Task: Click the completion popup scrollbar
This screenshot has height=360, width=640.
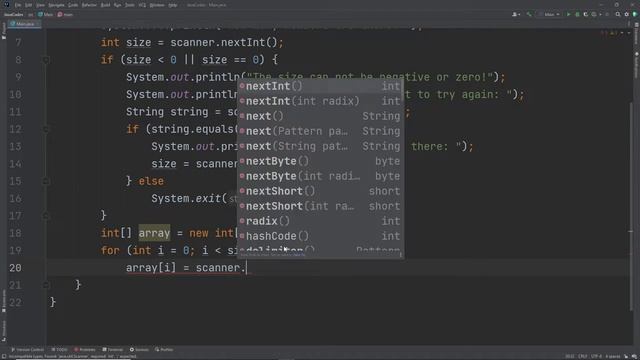Action: pos(403,90)
